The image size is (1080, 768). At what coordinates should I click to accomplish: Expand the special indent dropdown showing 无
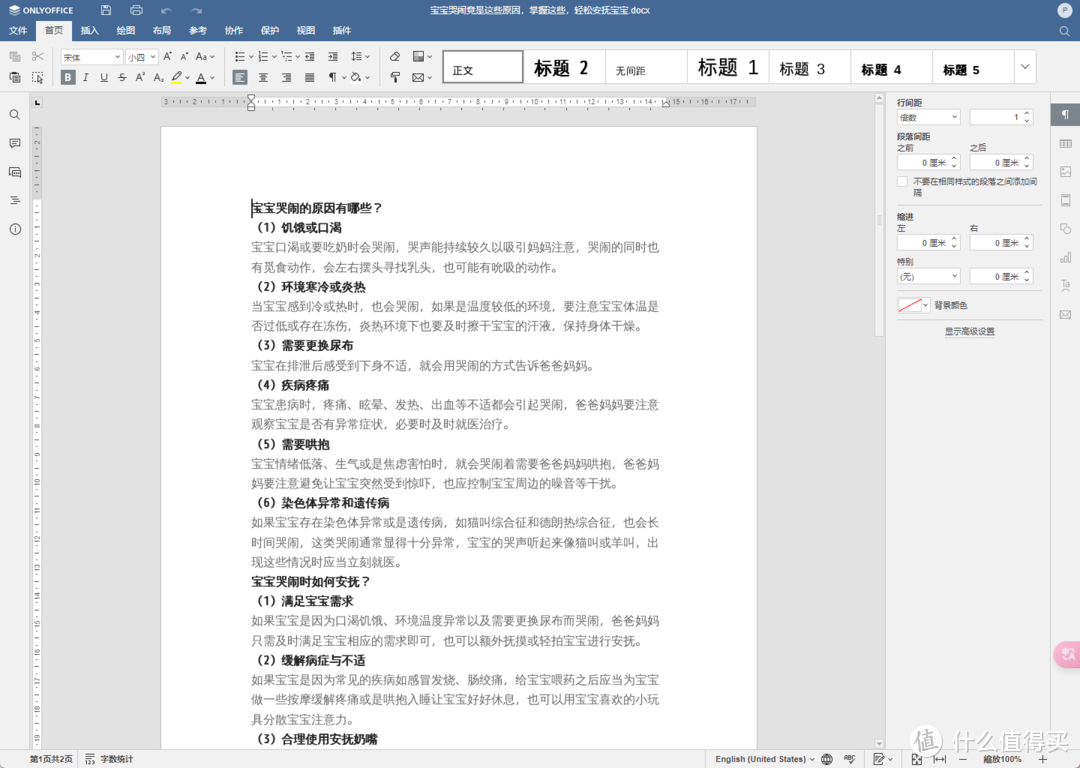pyautogui.click(x=927, y=275)
